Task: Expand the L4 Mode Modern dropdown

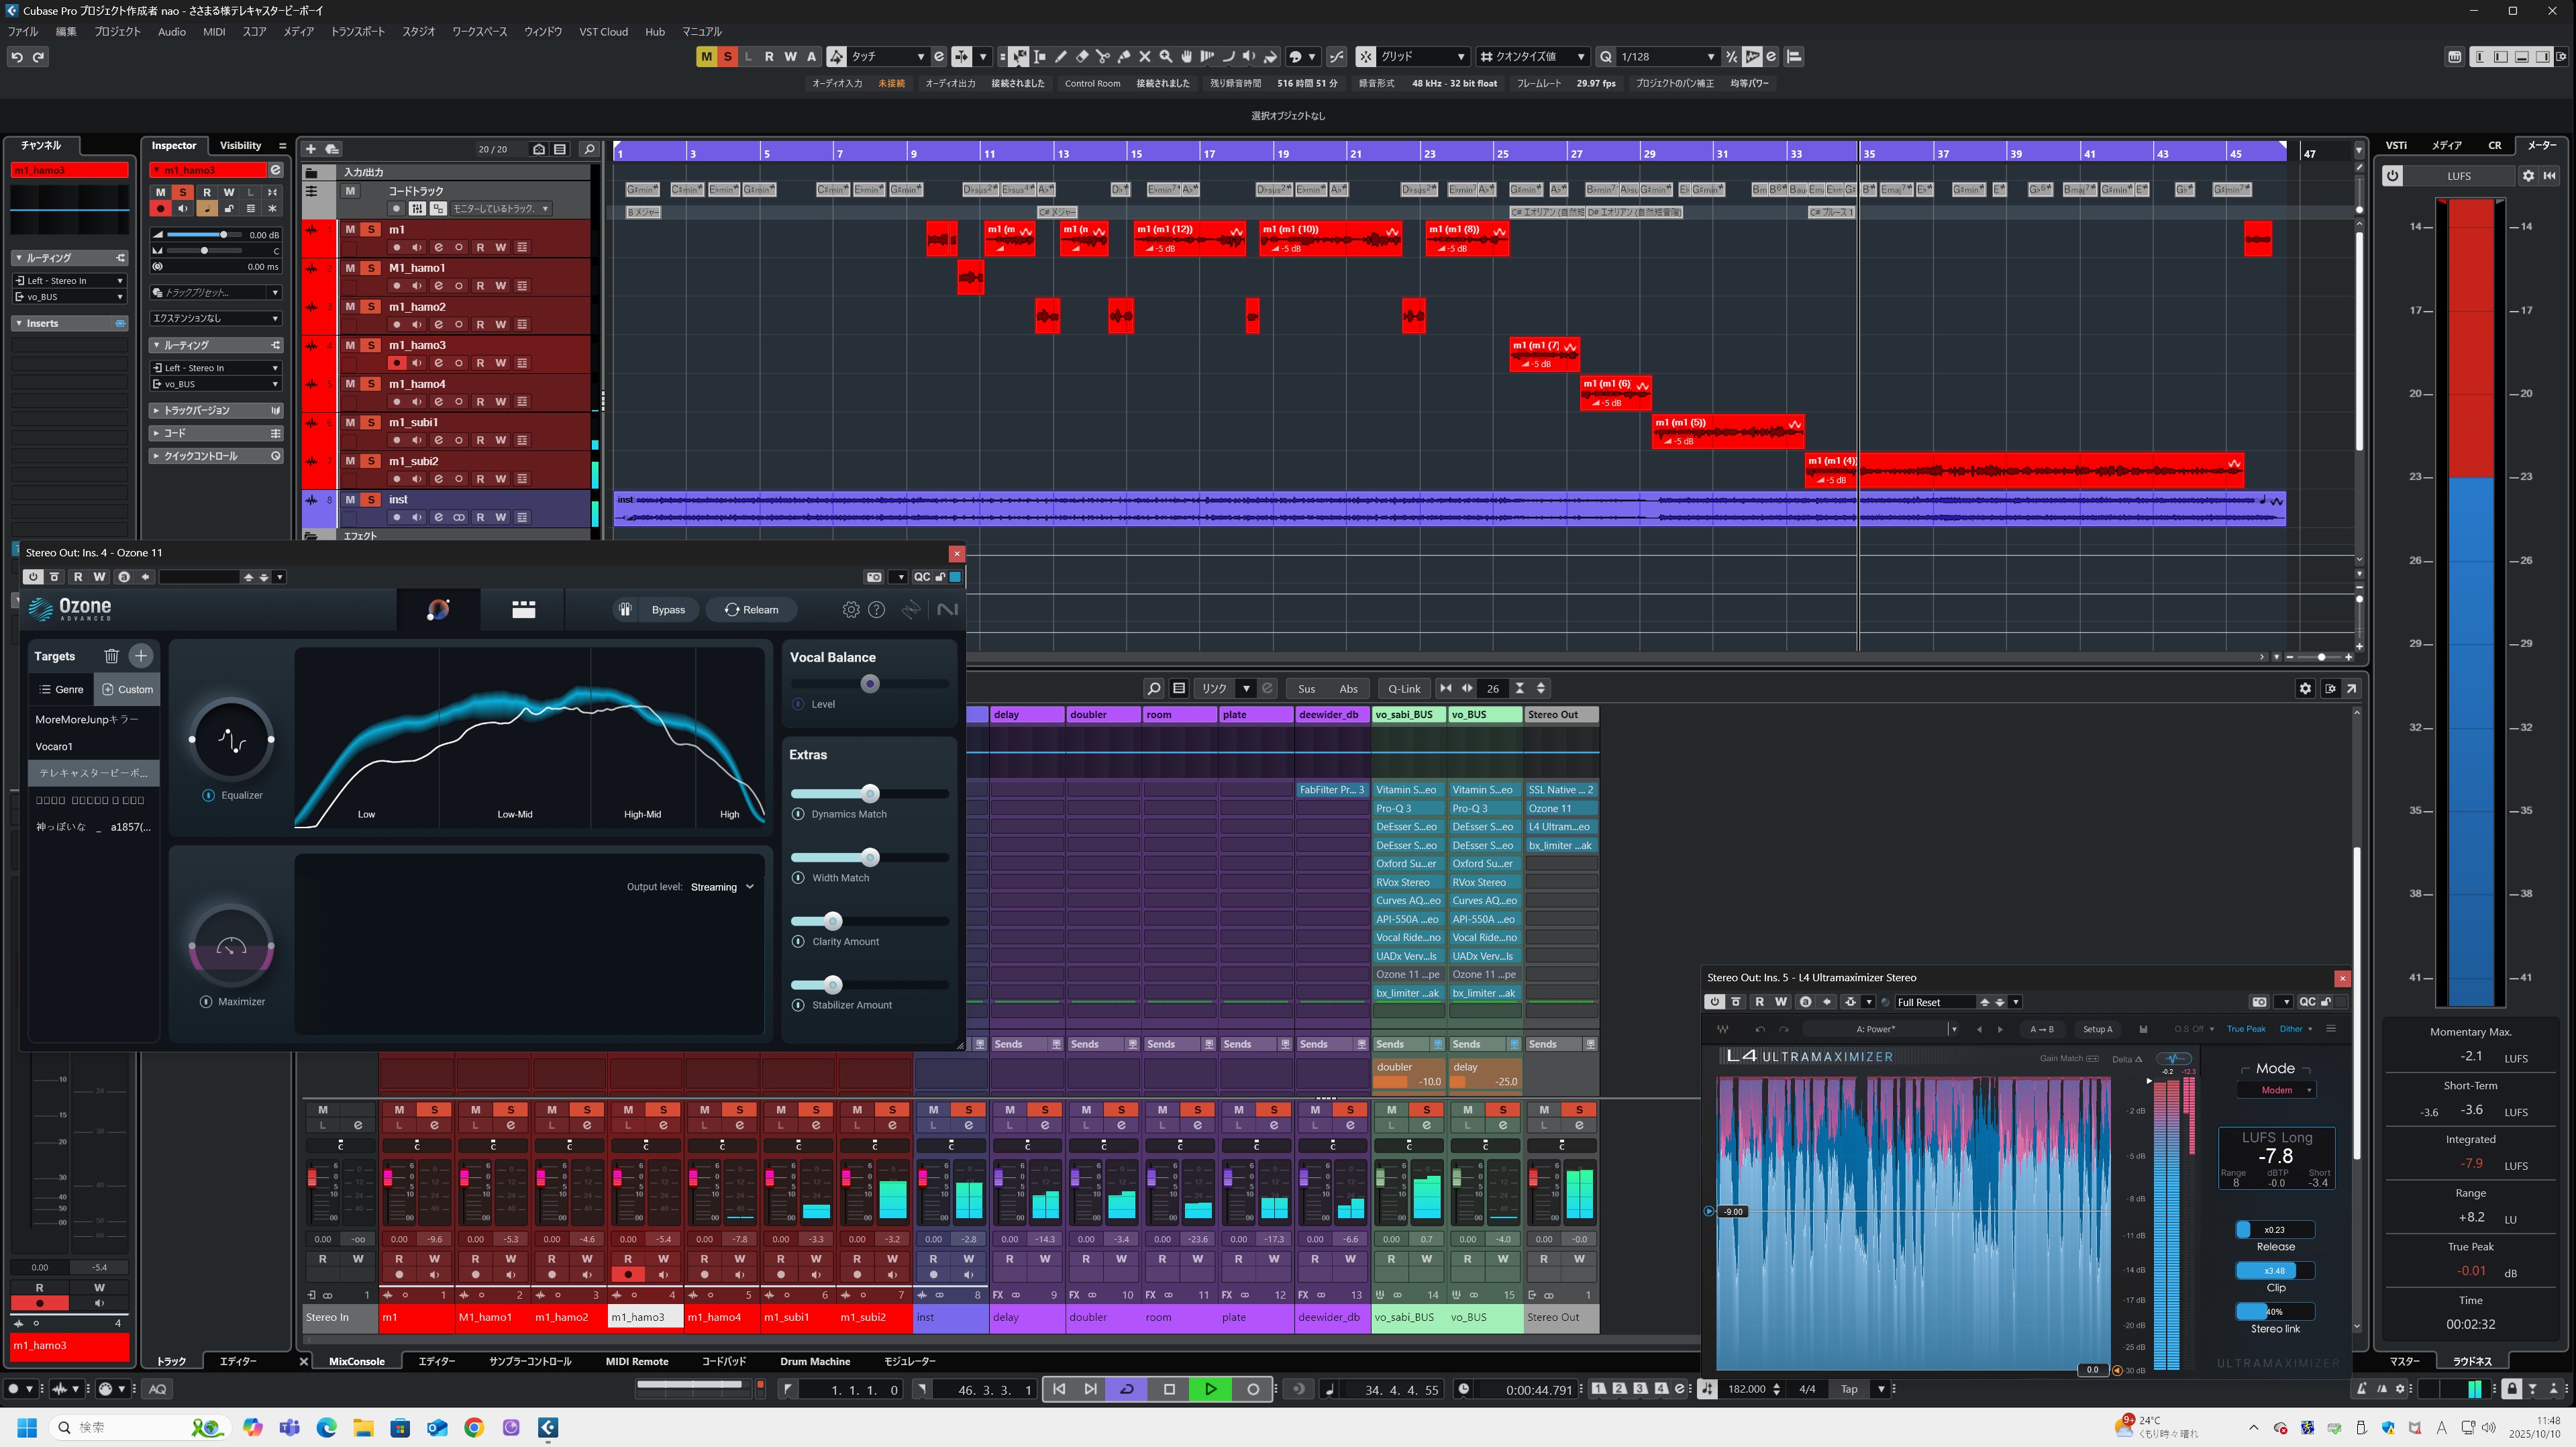Action: (x=2277, y=1090)
